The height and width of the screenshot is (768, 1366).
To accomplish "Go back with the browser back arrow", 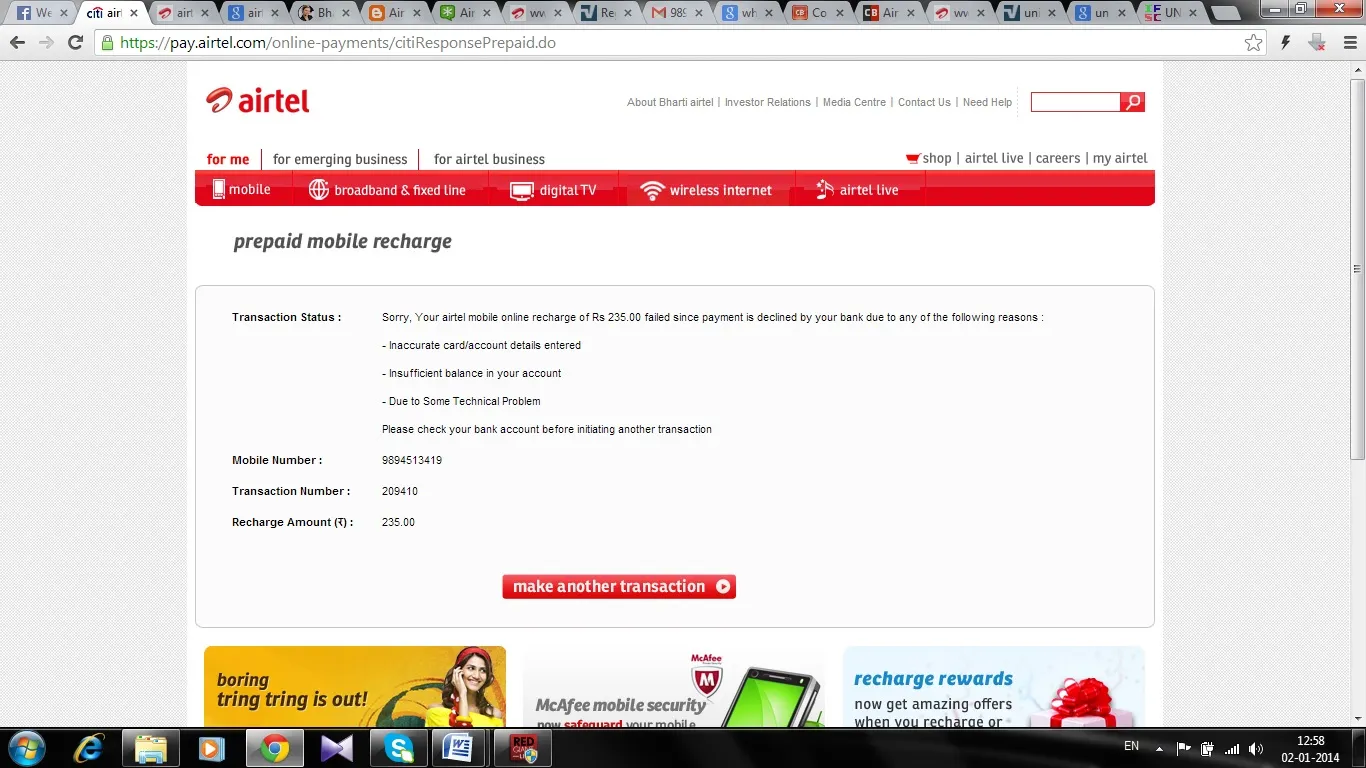I will [x=17, y=43].
